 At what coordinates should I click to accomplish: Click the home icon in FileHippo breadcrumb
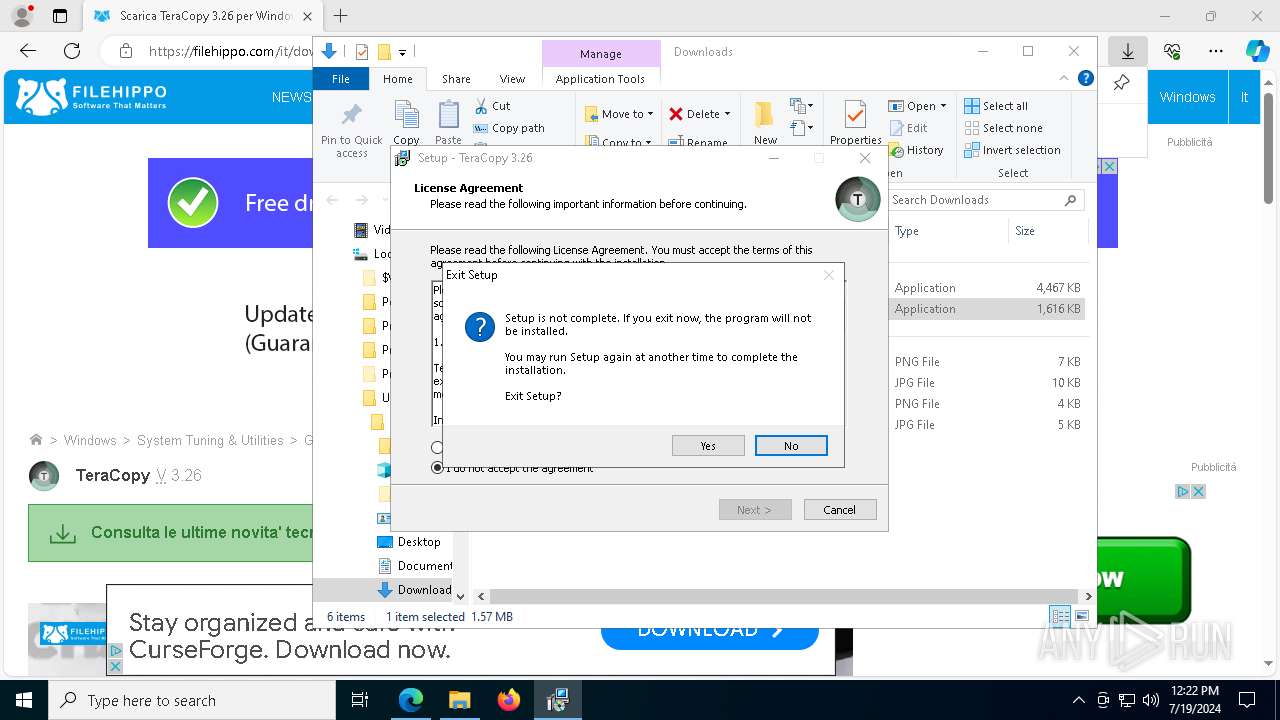pyautogui.click(x=36, y=440)
